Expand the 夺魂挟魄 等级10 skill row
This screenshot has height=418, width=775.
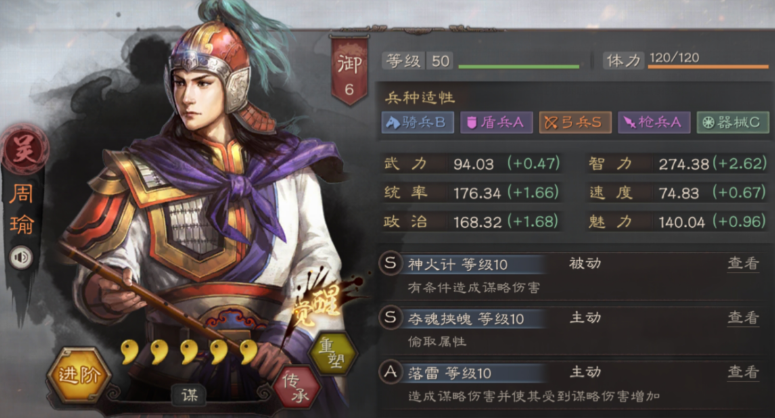pyautogui.click(x=573, y=328)
